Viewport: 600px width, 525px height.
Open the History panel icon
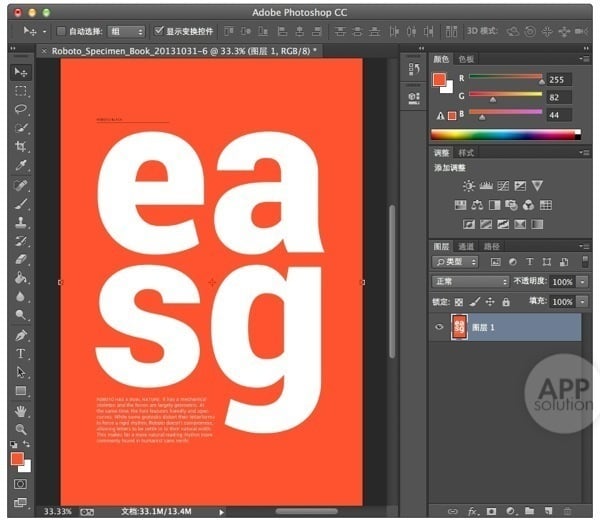click(x=411, y=69)
